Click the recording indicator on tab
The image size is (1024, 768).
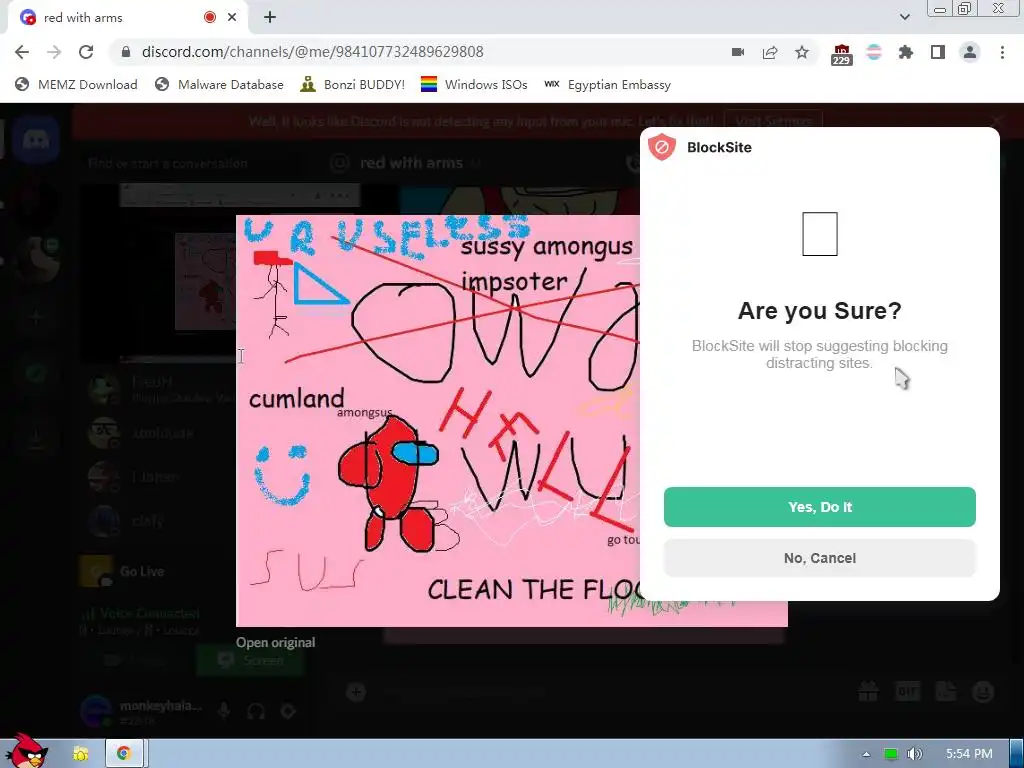point(210,18)
